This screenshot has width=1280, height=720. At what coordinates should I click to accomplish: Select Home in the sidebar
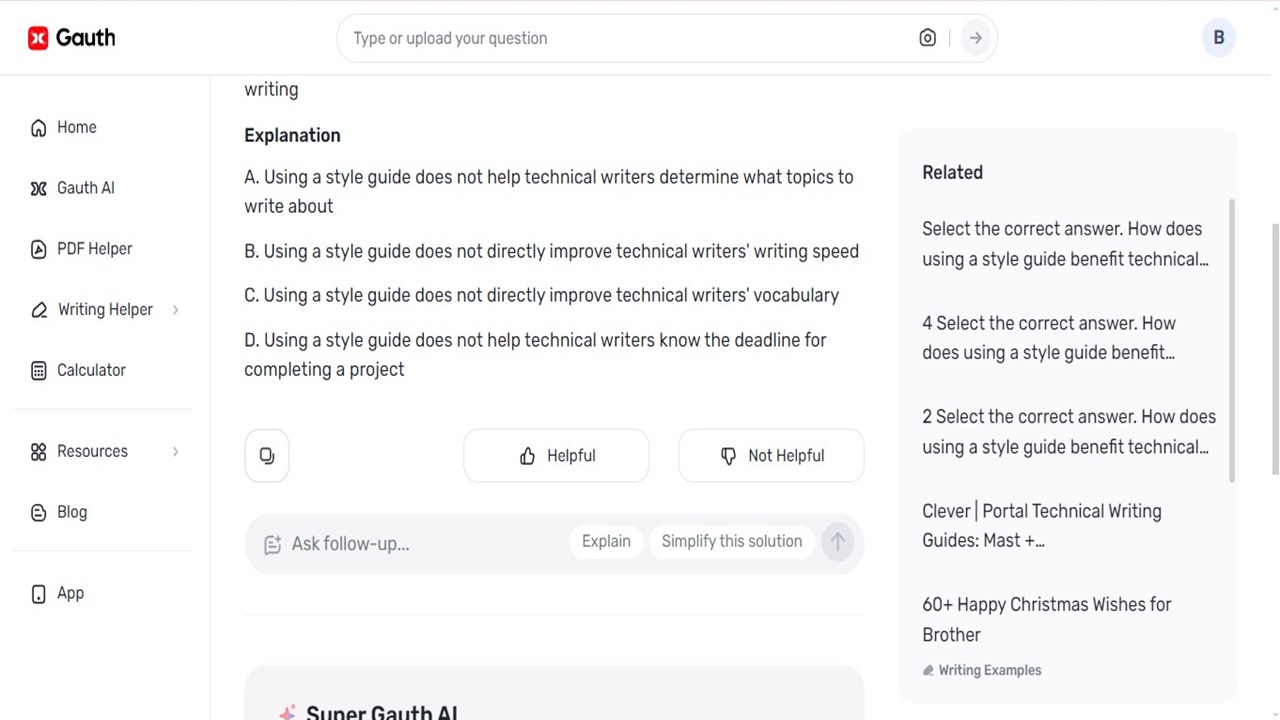[76, 127]
